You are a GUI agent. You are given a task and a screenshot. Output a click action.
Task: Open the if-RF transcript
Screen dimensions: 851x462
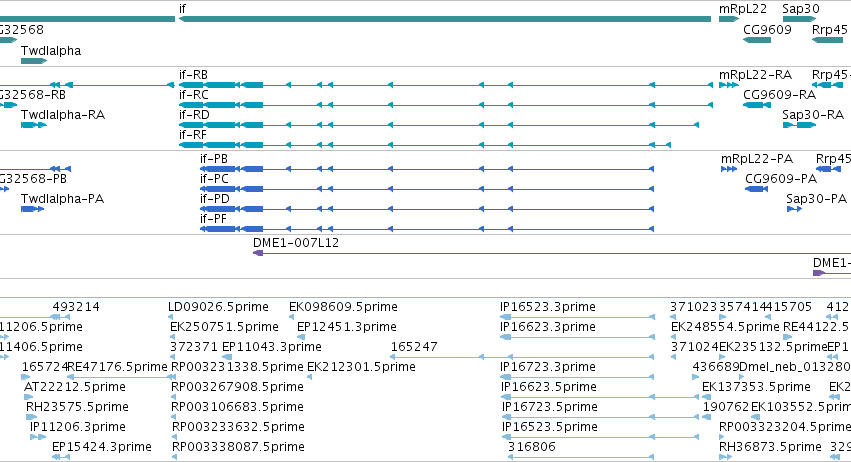425,145
